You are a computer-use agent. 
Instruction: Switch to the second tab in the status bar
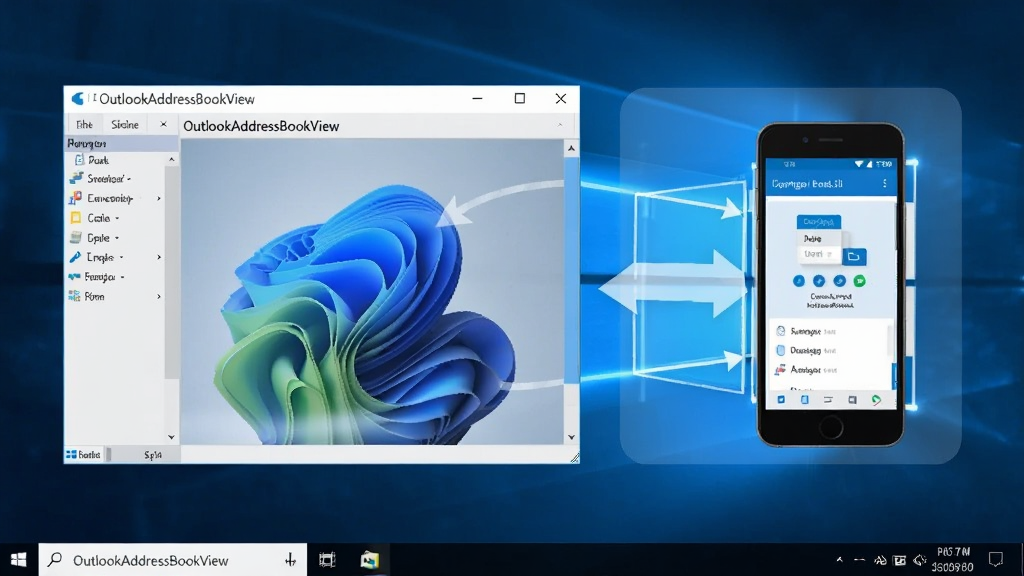point(153,455)
